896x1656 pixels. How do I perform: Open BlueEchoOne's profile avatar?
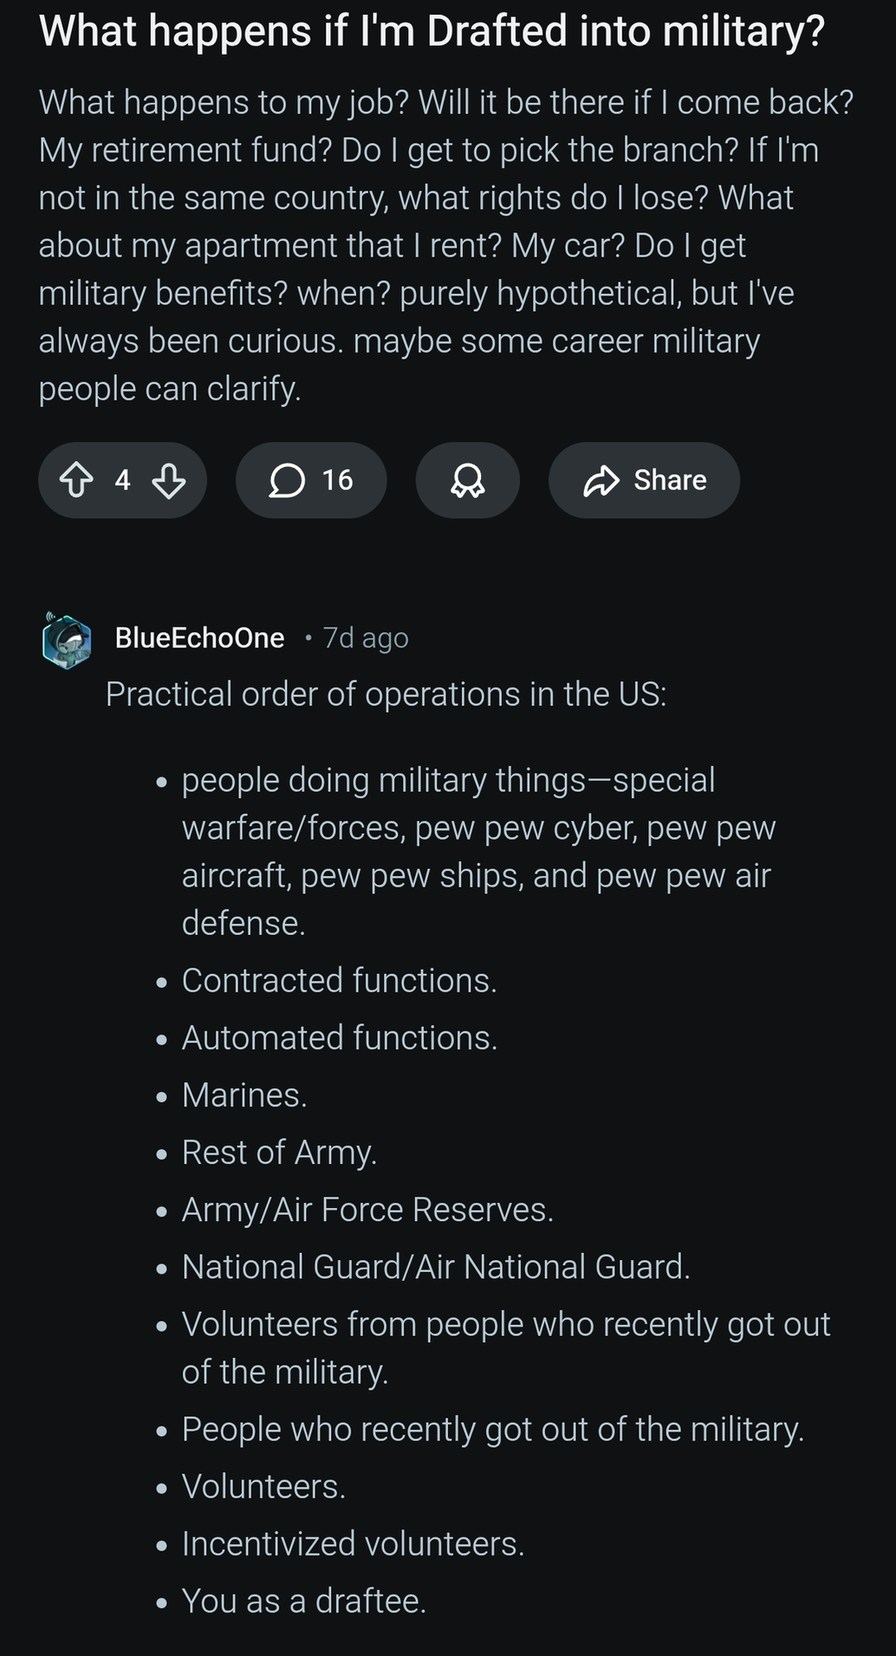65,638
